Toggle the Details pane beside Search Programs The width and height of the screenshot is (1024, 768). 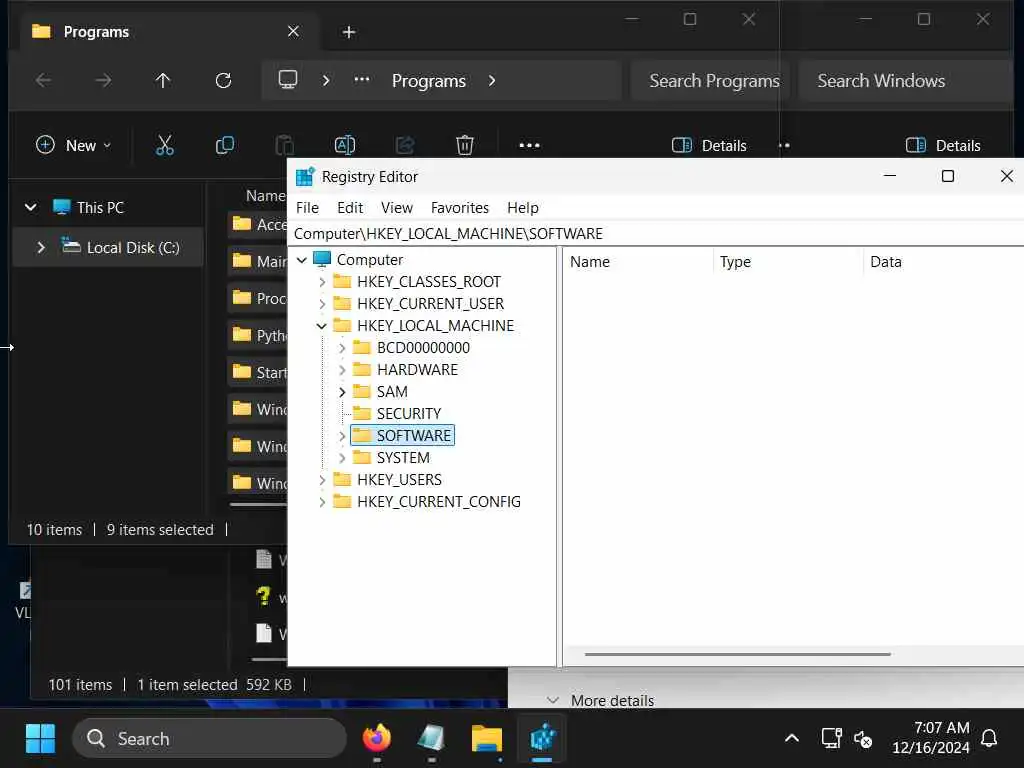[709, 145]
